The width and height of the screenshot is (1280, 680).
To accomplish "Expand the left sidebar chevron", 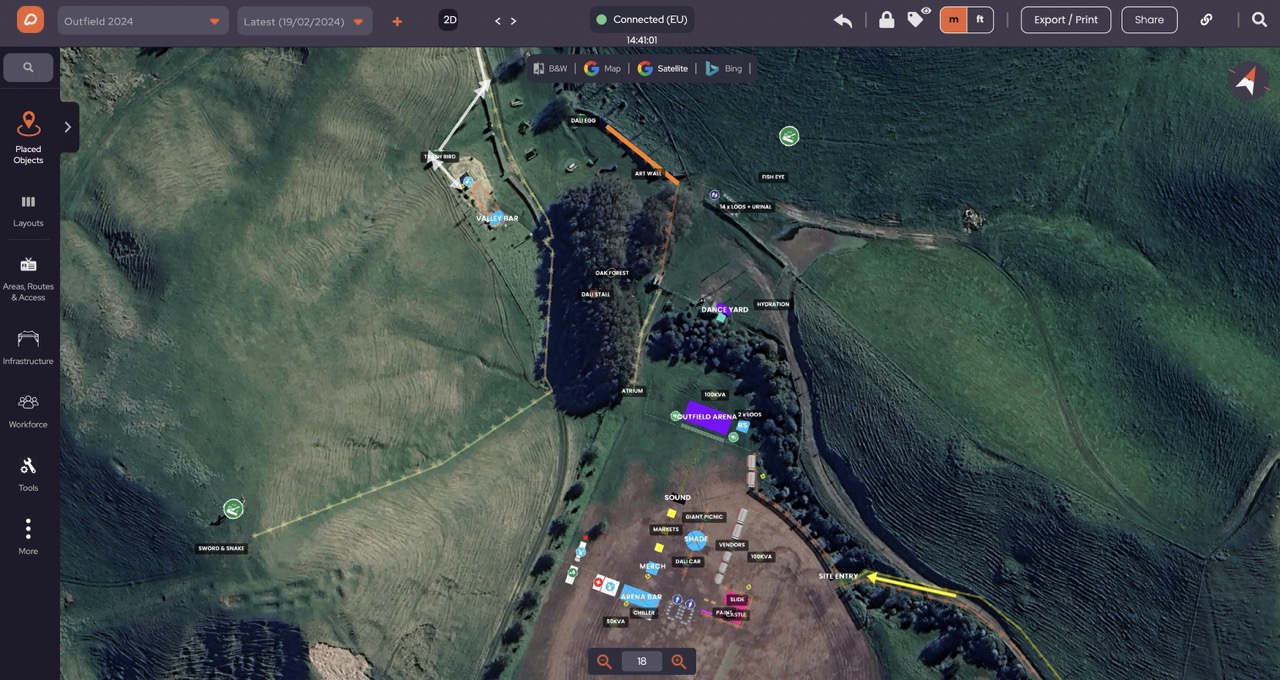I will coord(68,127).
